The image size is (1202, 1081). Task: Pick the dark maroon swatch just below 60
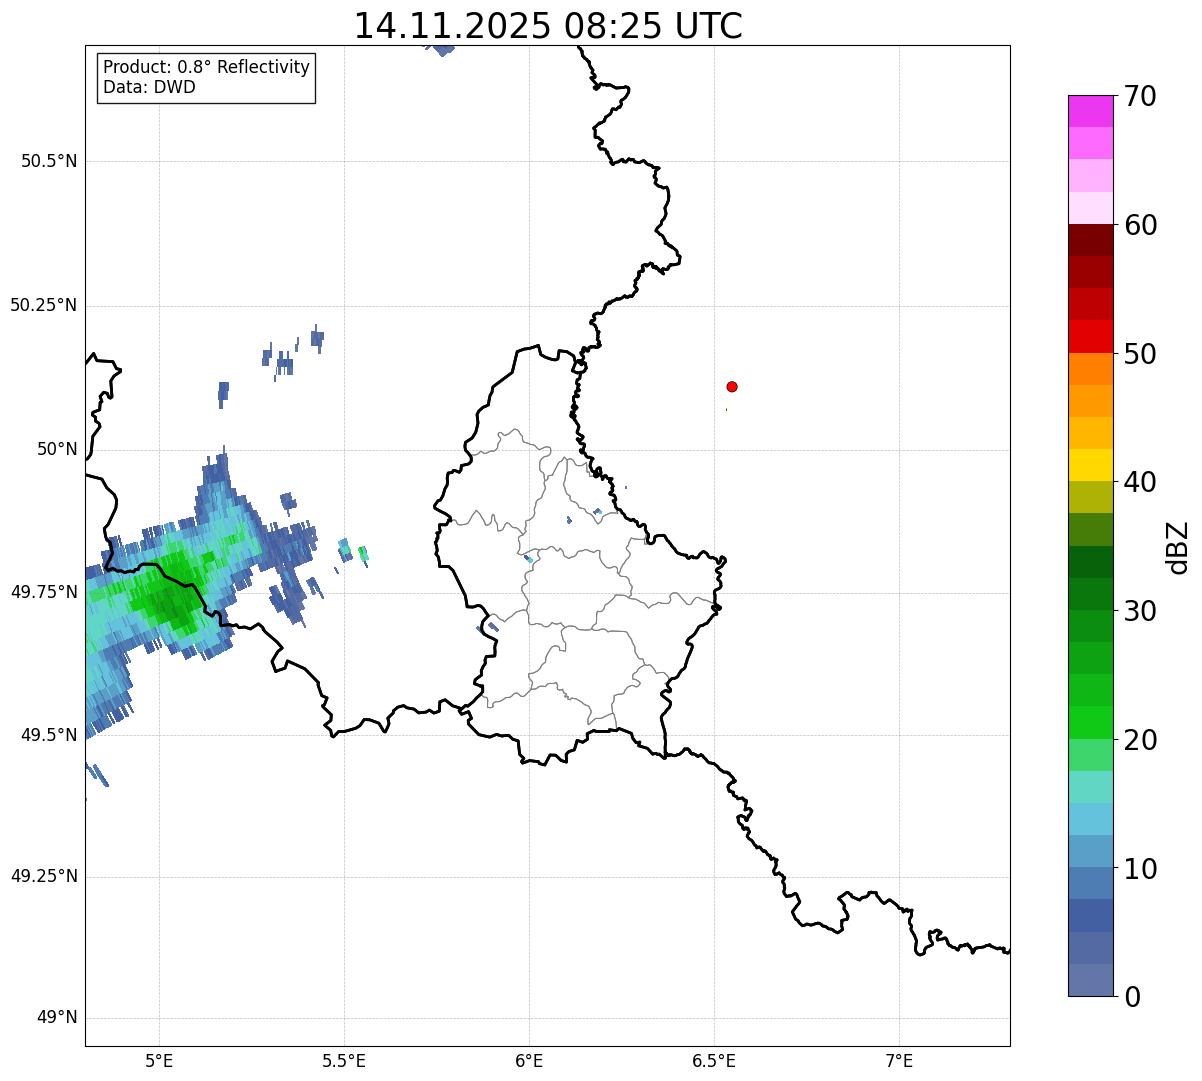pyautogui.click(x=1091, y=240)
